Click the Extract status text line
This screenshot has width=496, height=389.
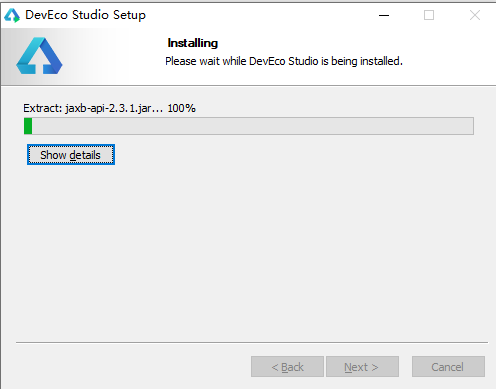(109, 108)
